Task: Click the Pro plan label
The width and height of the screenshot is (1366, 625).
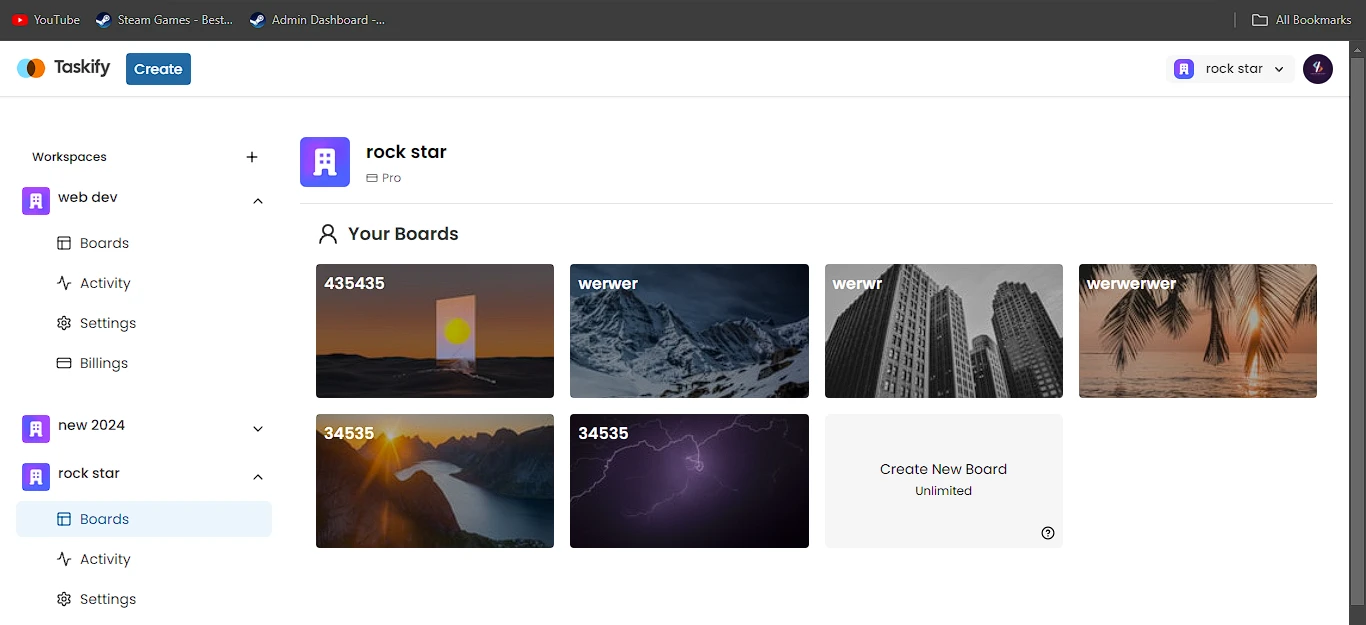Action: click(x=383, y=178)
